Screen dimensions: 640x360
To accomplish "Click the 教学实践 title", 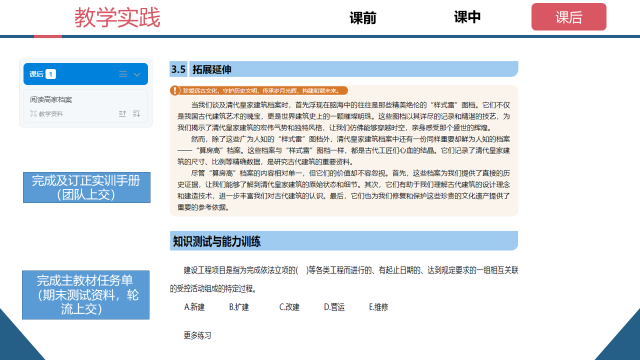I will pos(117,18).
